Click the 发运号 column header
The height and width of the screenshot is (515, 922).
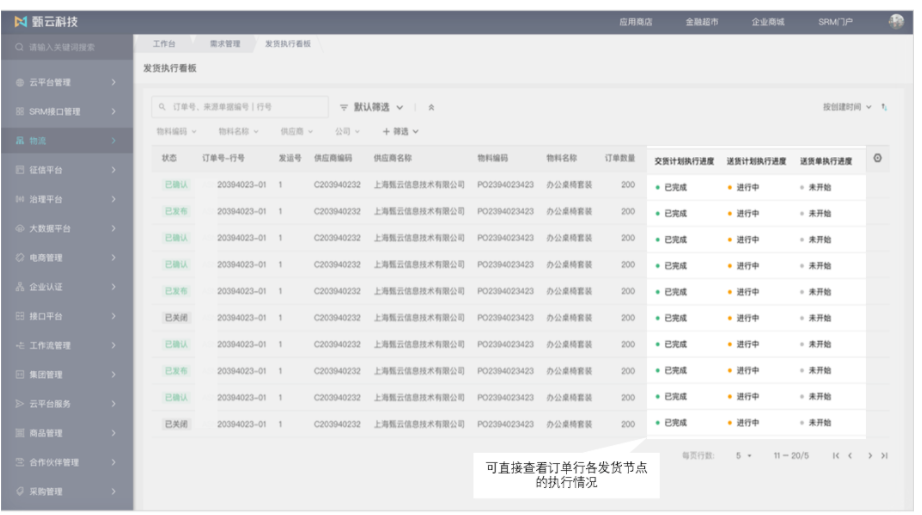(290, 158)
